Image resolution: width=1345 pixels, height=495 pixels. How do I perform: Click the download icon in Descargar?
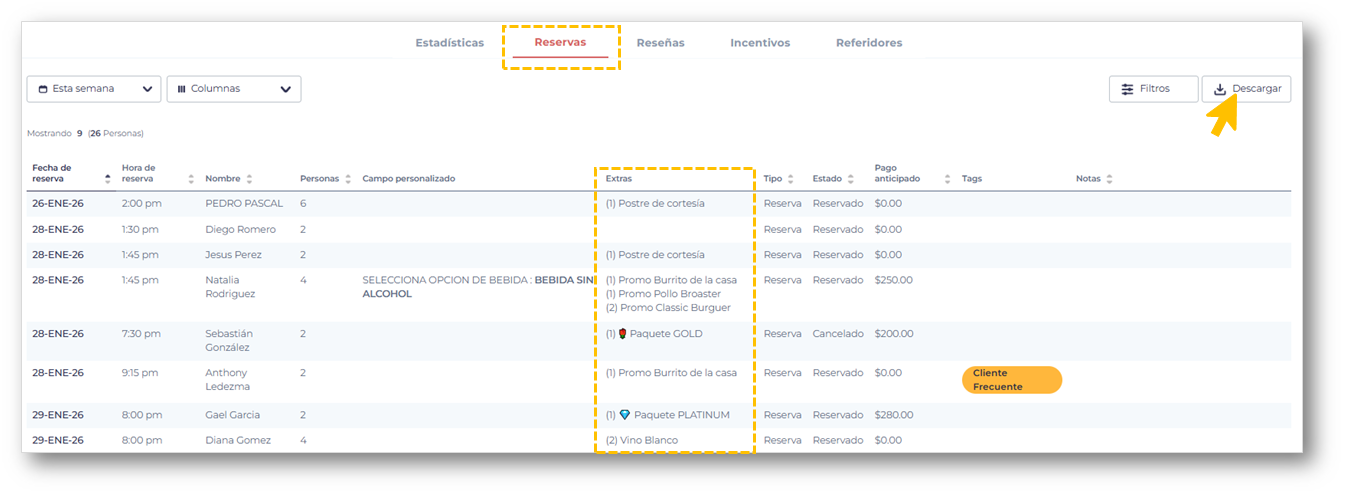pos(1220,89)
